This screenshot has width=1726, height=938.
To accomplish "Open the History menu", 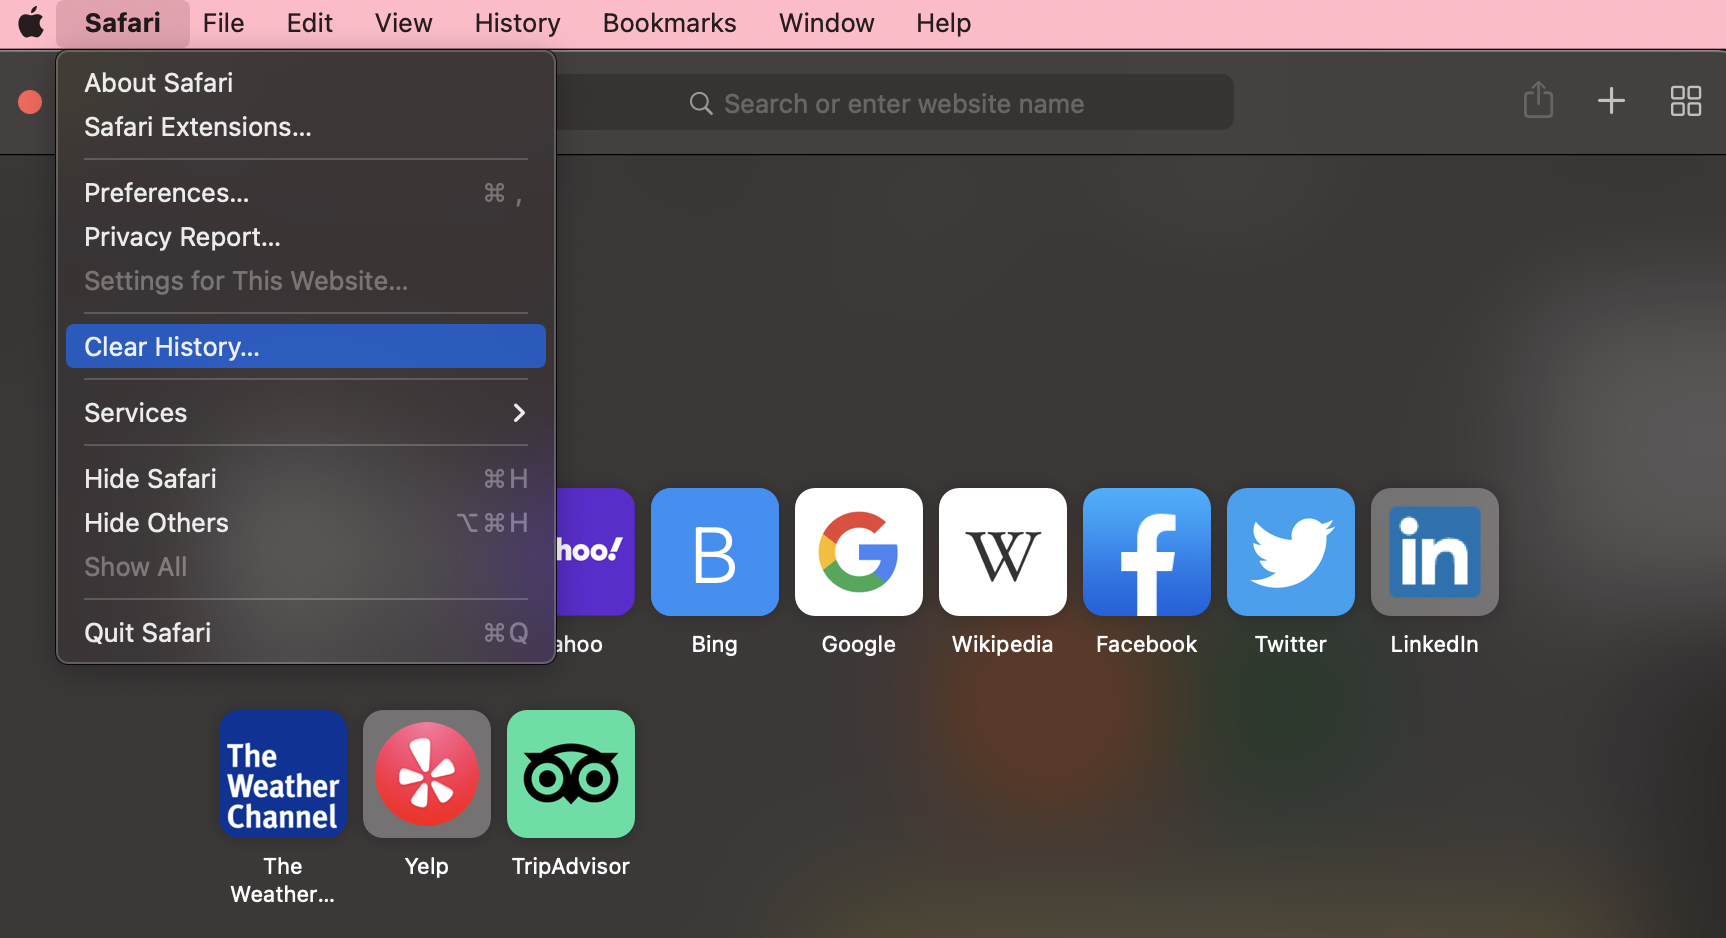I will click(517, 23).
